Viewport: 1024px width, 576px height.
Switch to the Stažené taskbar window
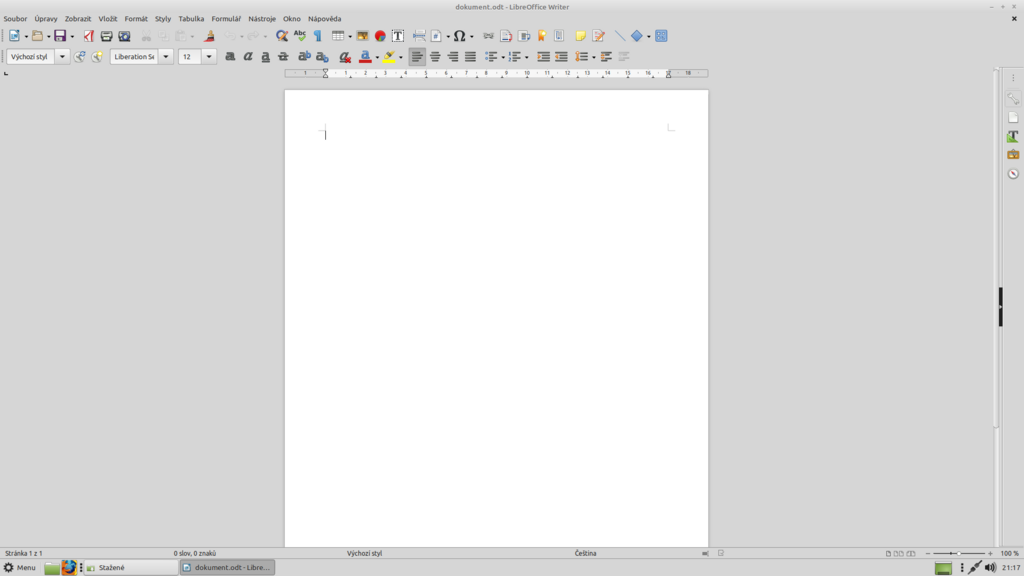click(131, 568)
